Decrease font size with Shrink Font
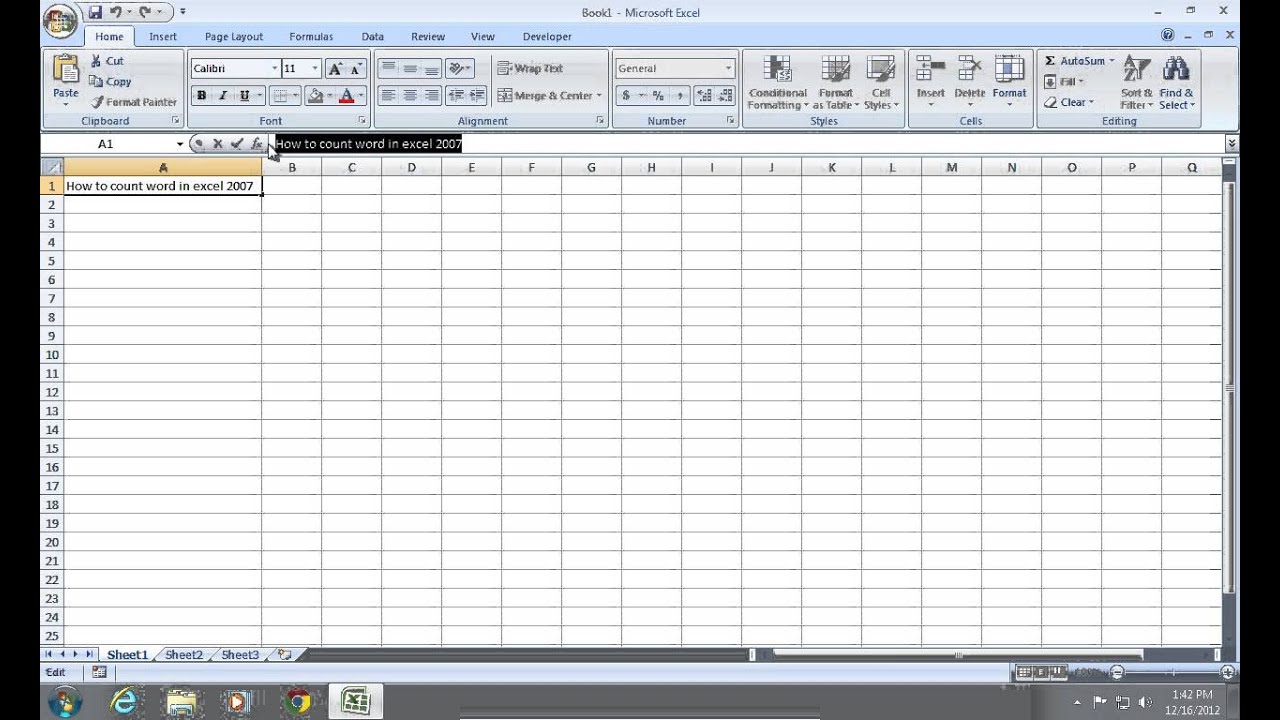This screenshot has width=1280, height=720. [x=356, y=69]
